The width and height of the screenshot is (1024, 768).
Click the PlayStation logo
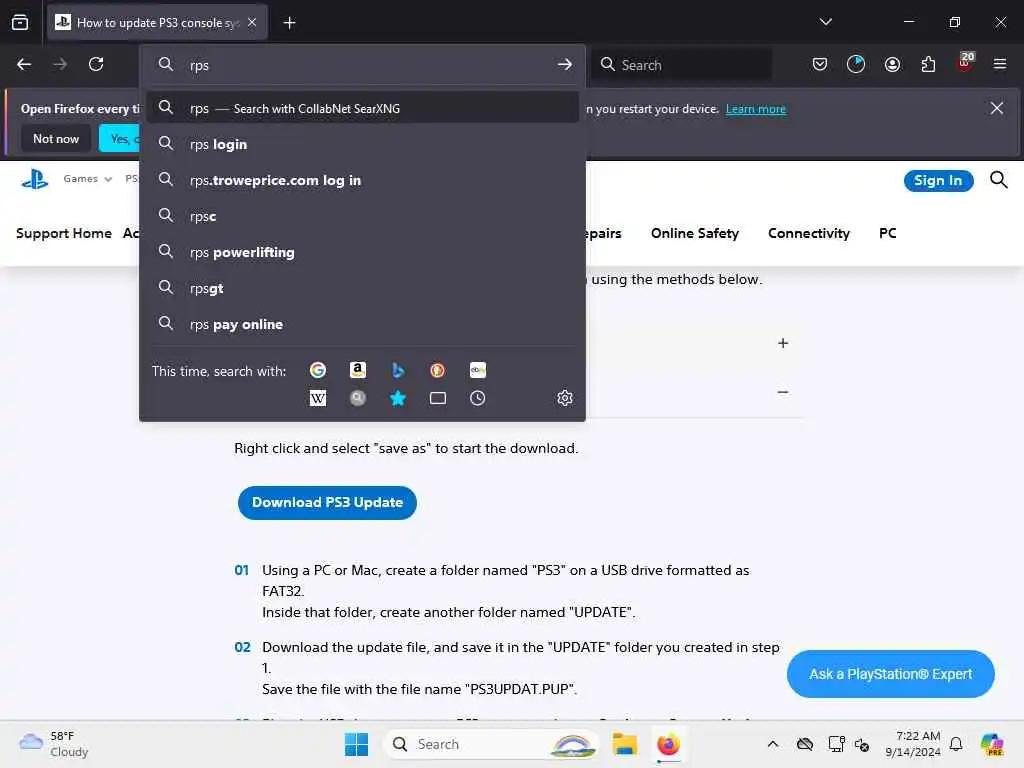pos(35,179)
